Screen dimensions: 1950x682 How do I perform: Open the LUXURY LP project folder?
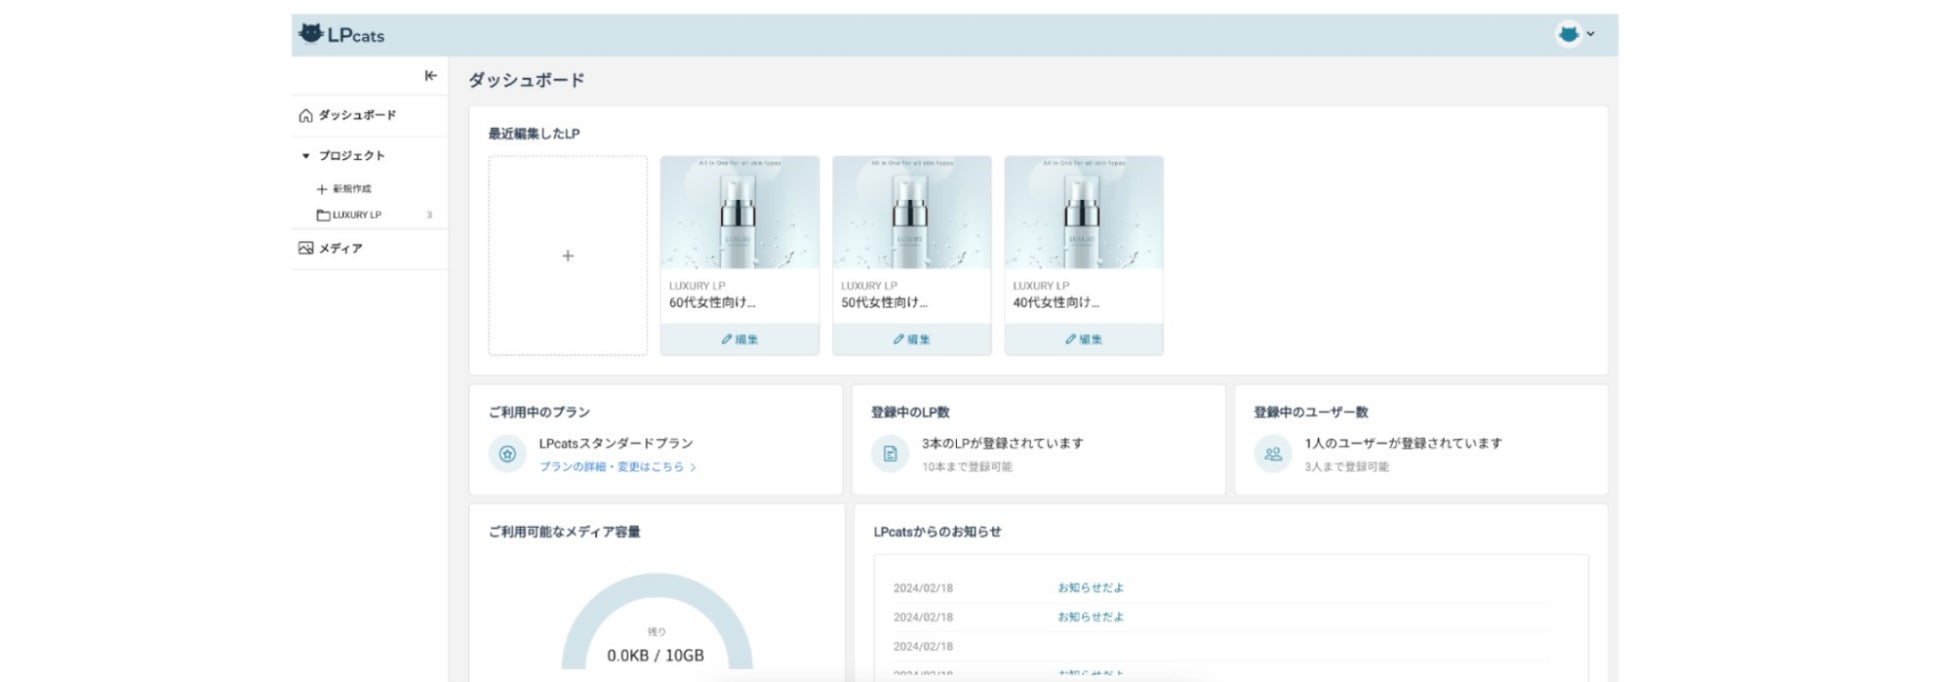(357, 215)
